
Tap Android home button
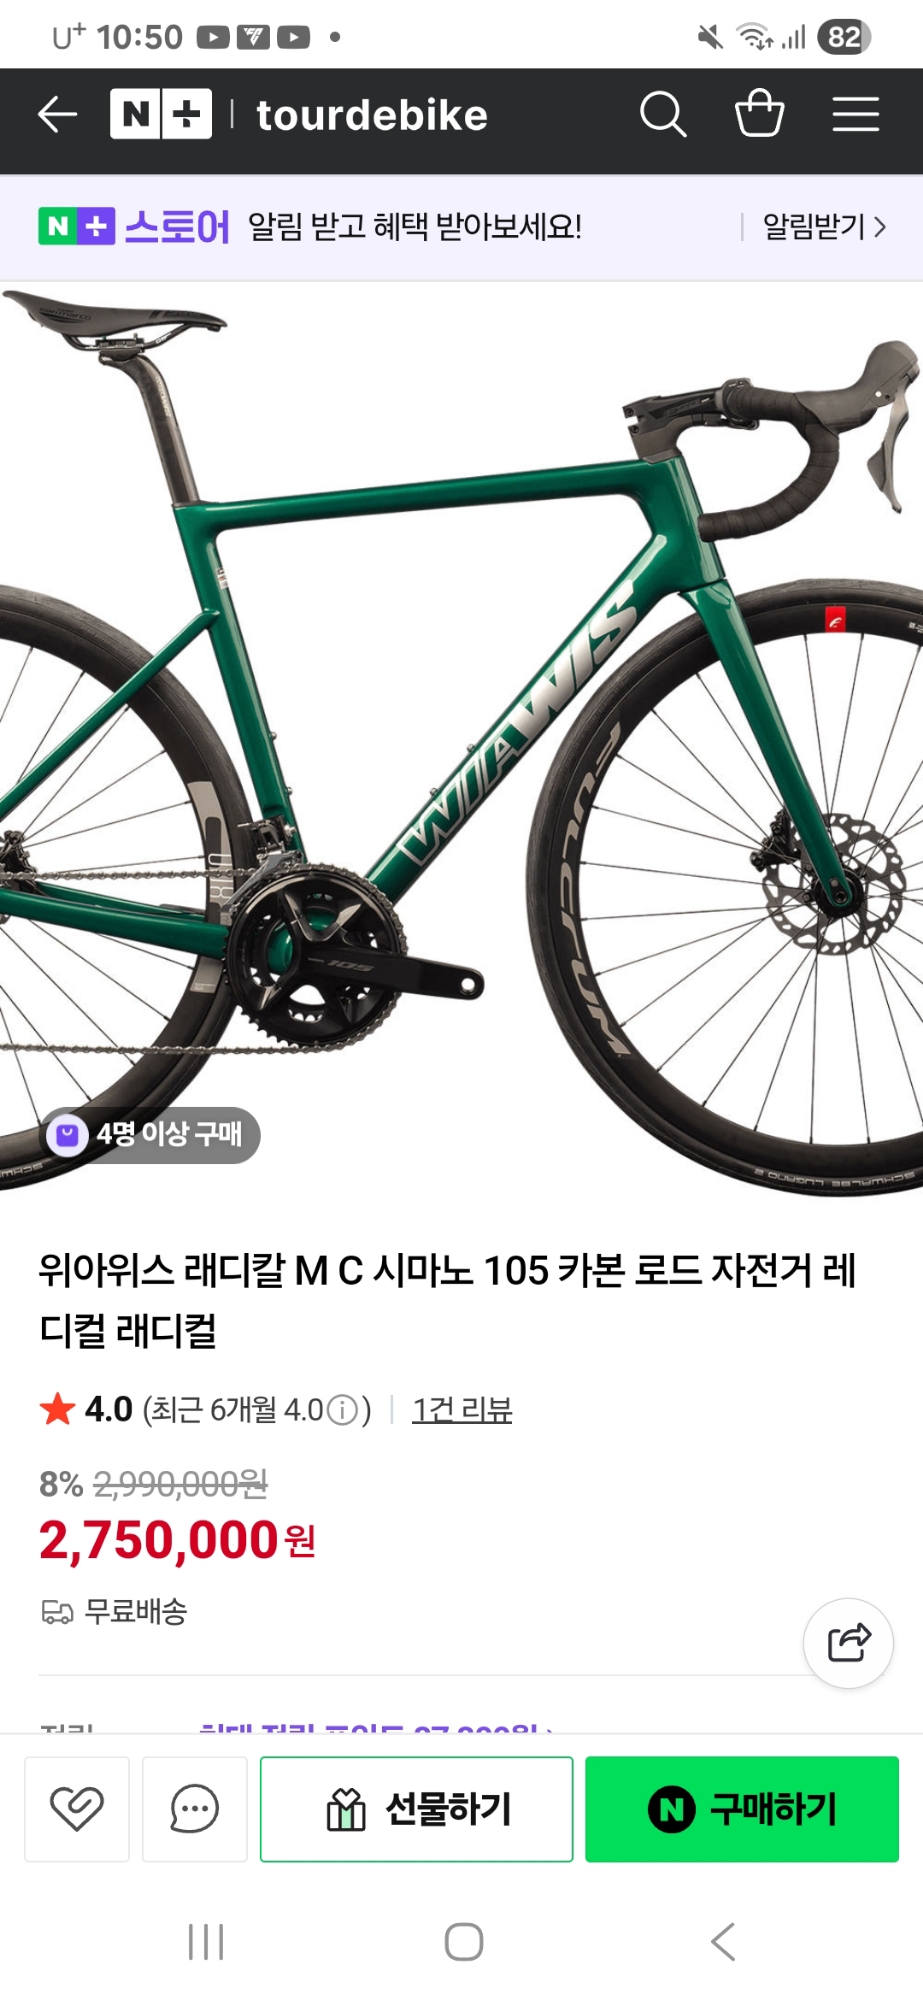pos(464,1942)
